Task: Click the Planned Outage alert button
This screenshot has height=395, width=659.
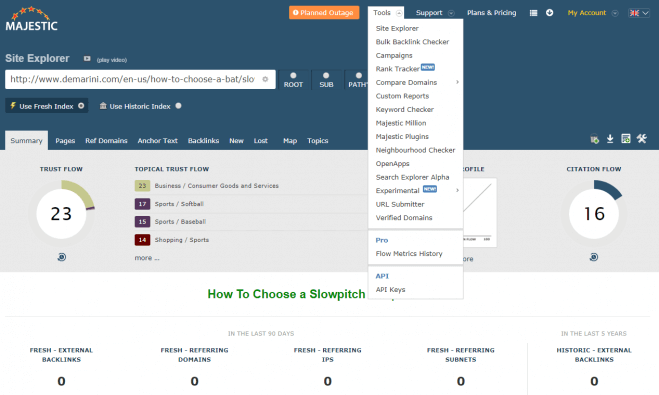Action: pos(324,13)
